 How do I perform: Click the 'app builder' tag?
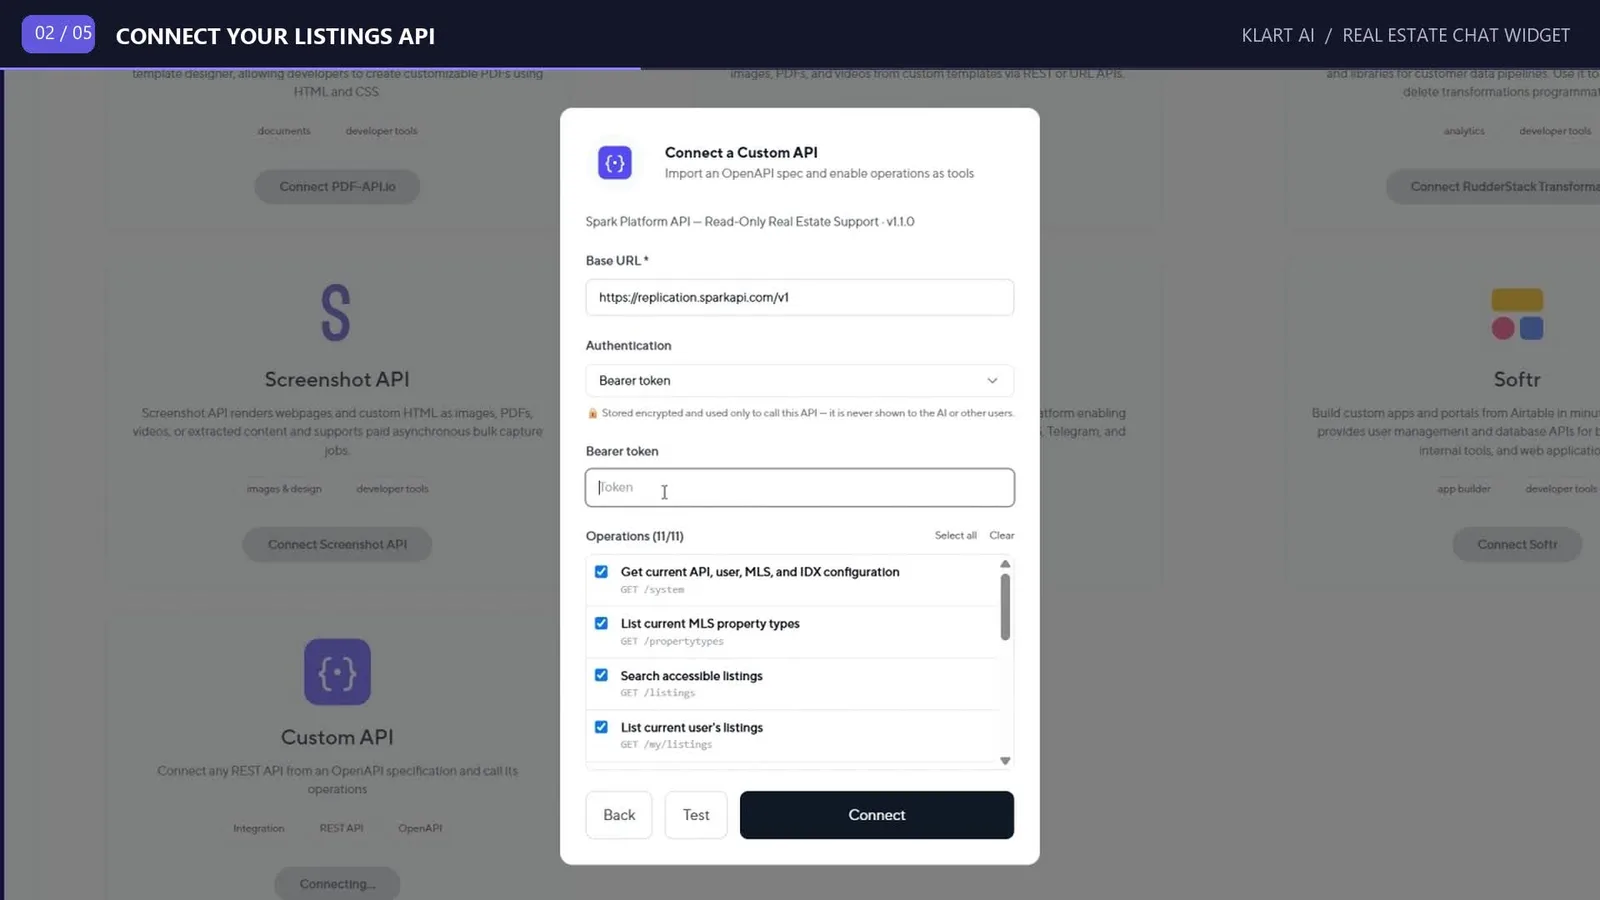coord(1464,489)
